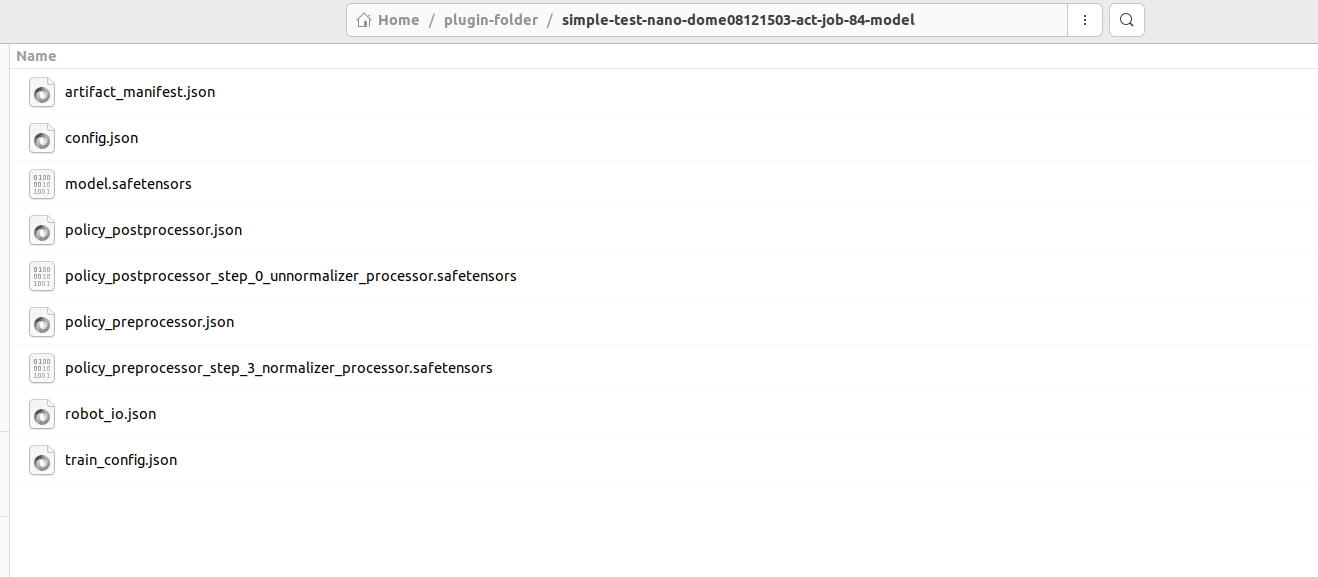Click the policy_postprocessor.json file icon

(42, 230)
